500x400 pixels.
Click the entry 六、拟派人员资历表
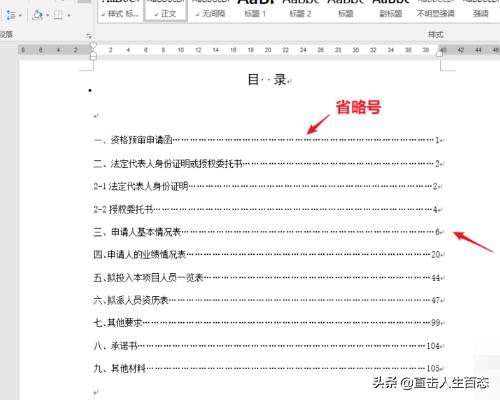[131, 300]
